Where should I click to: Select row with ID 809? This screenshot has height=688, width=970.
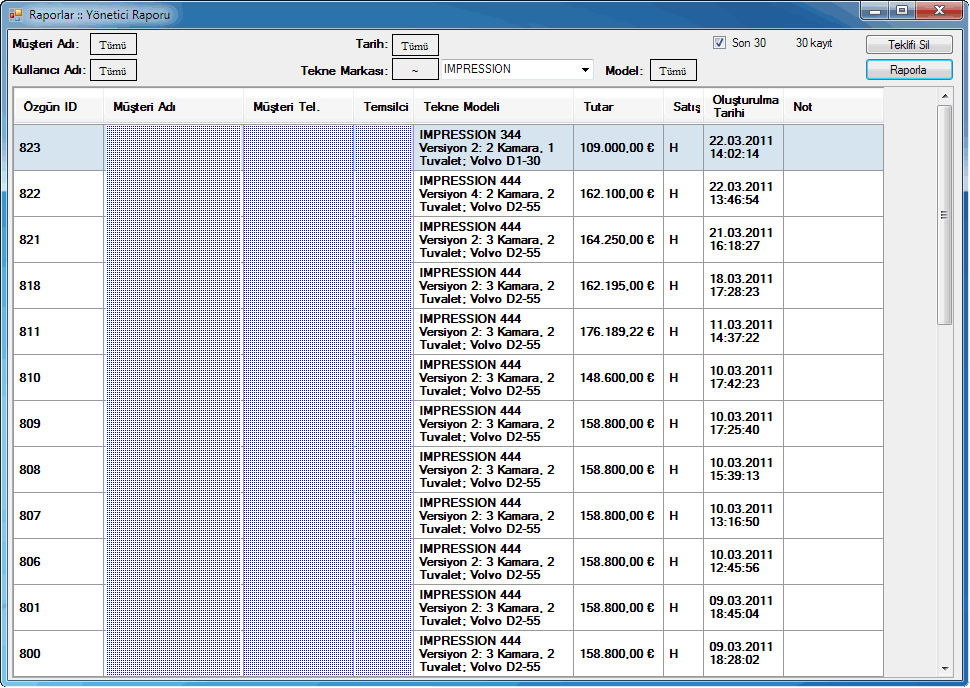pos(449,423)
